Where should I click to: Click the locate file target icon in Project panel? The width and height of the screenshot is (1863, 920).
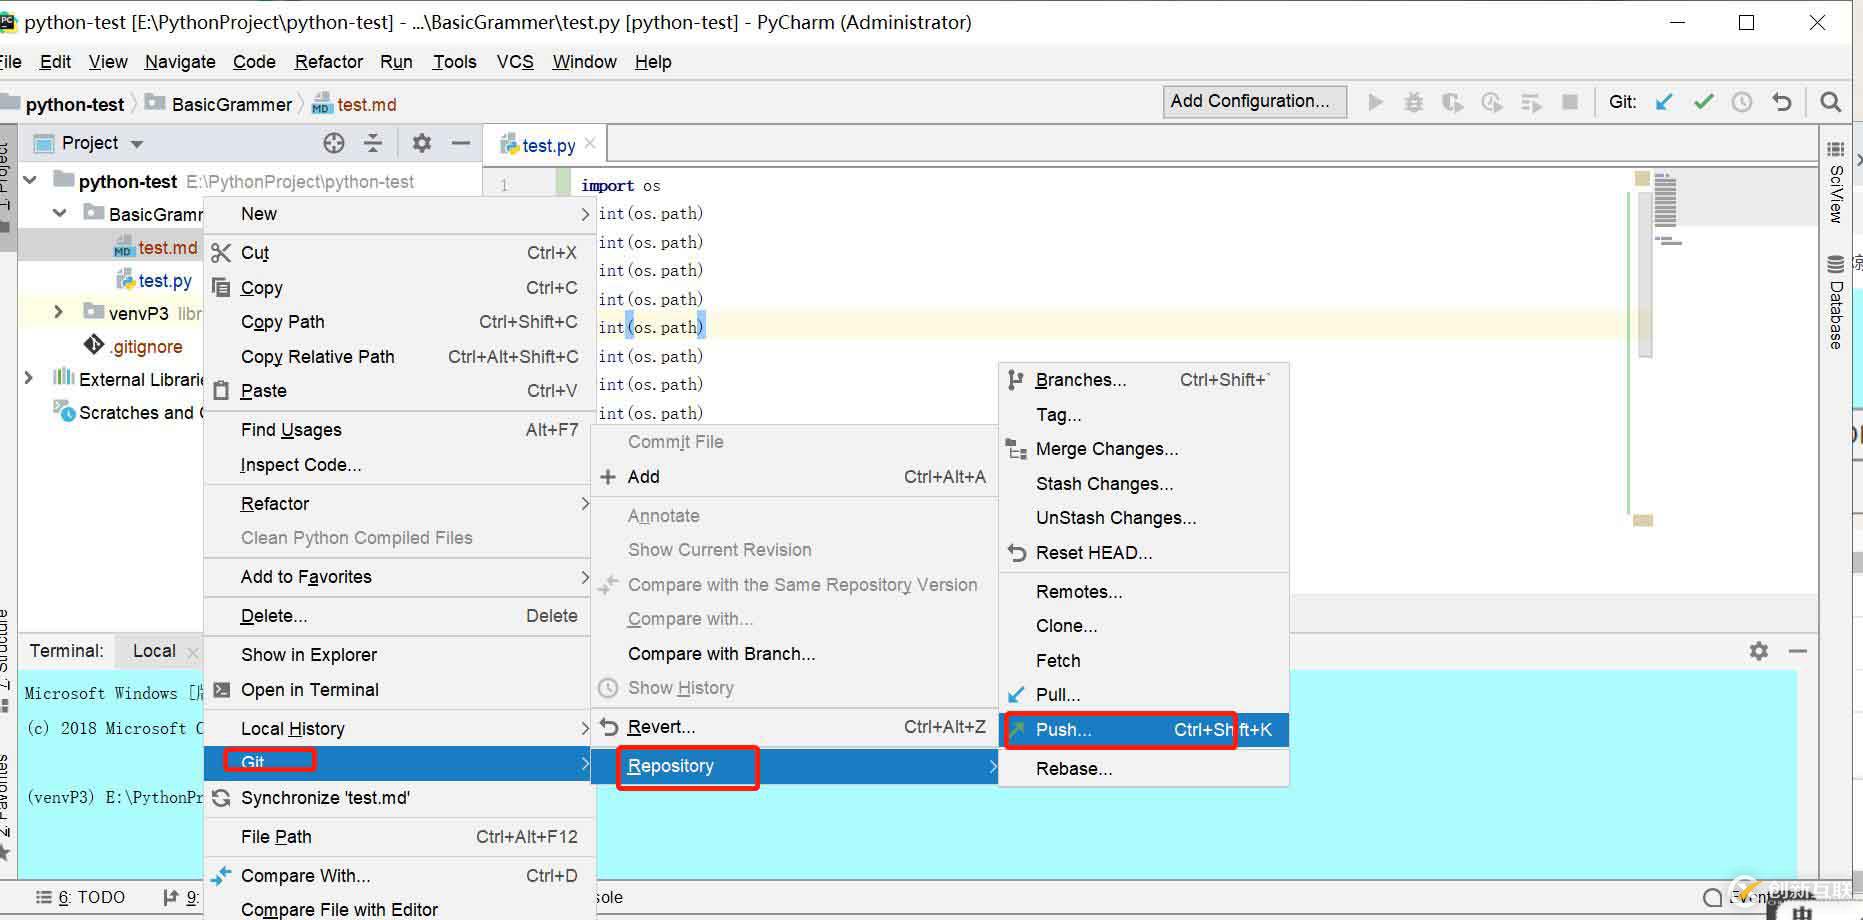(x=334, y=144)
